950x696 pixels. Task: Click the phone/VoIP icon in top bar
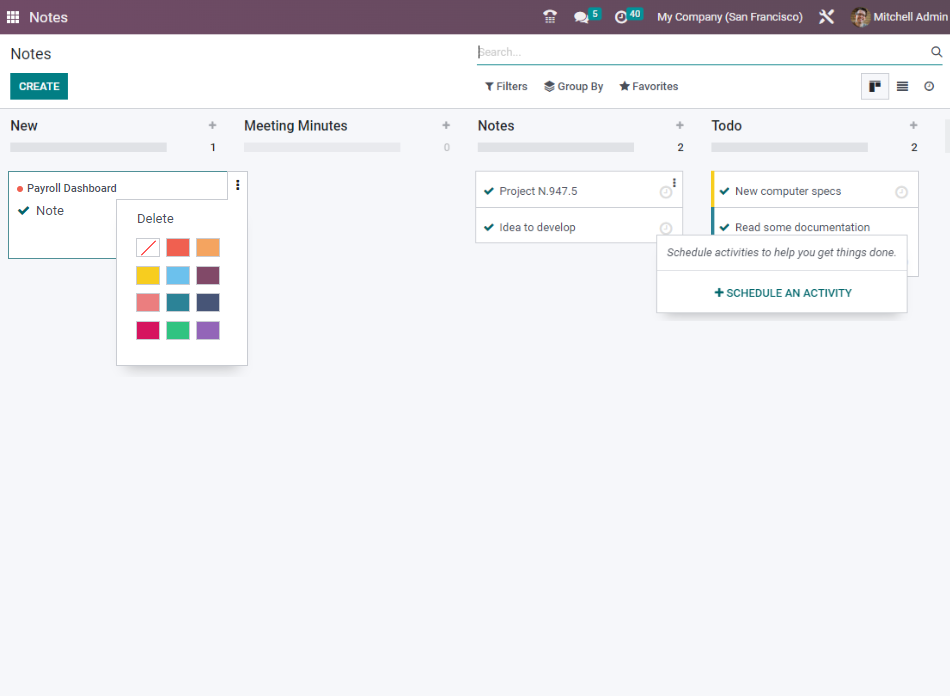[550, 17]
